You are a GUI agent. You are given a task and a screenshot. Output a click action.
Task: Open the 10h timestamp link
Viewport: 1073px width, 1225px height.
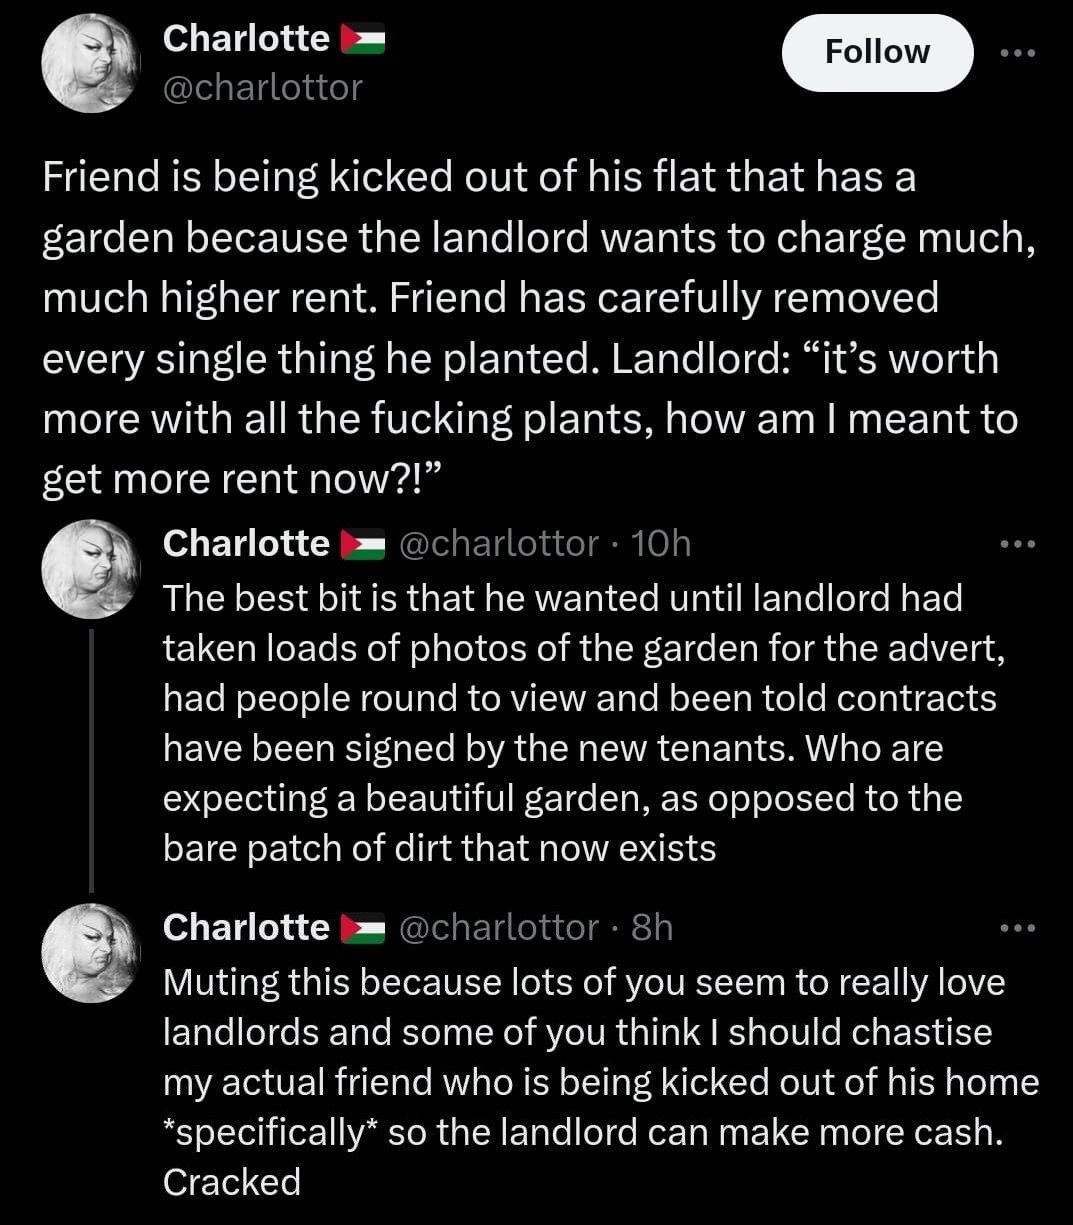pos(662,543)
